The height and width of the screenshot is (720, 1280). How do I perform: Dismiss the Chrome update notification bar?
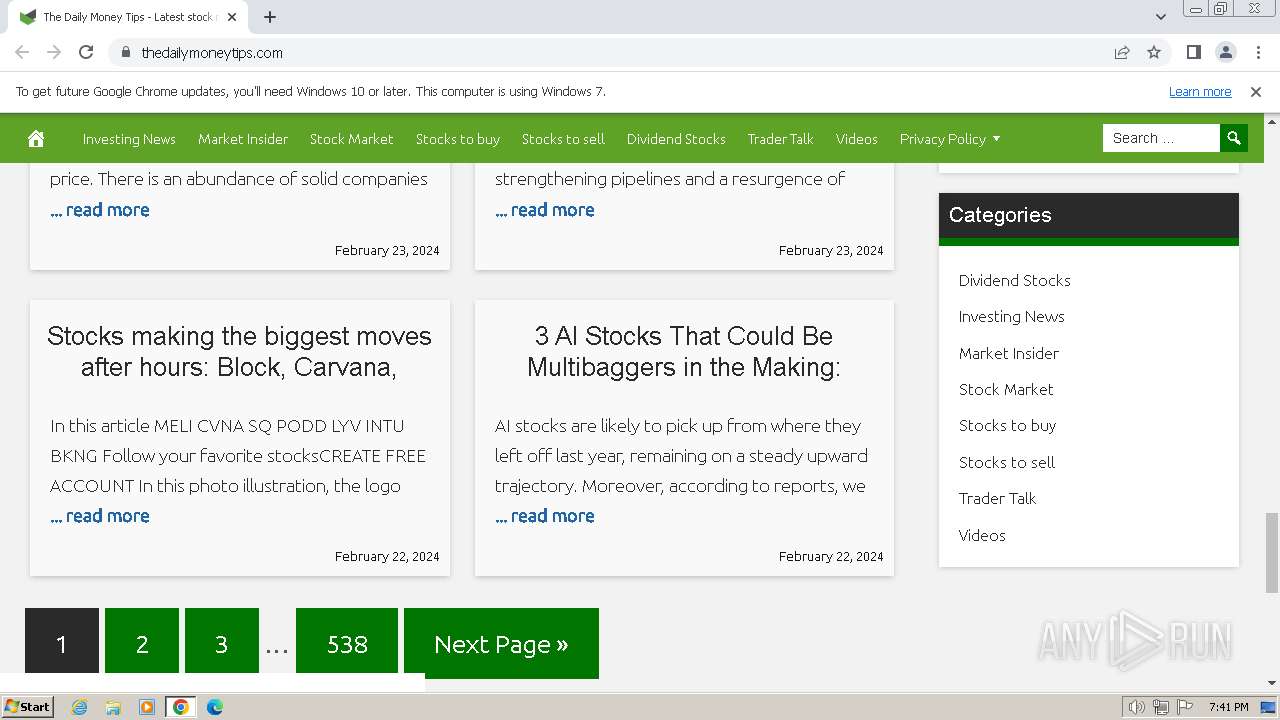click(1256, 91)
